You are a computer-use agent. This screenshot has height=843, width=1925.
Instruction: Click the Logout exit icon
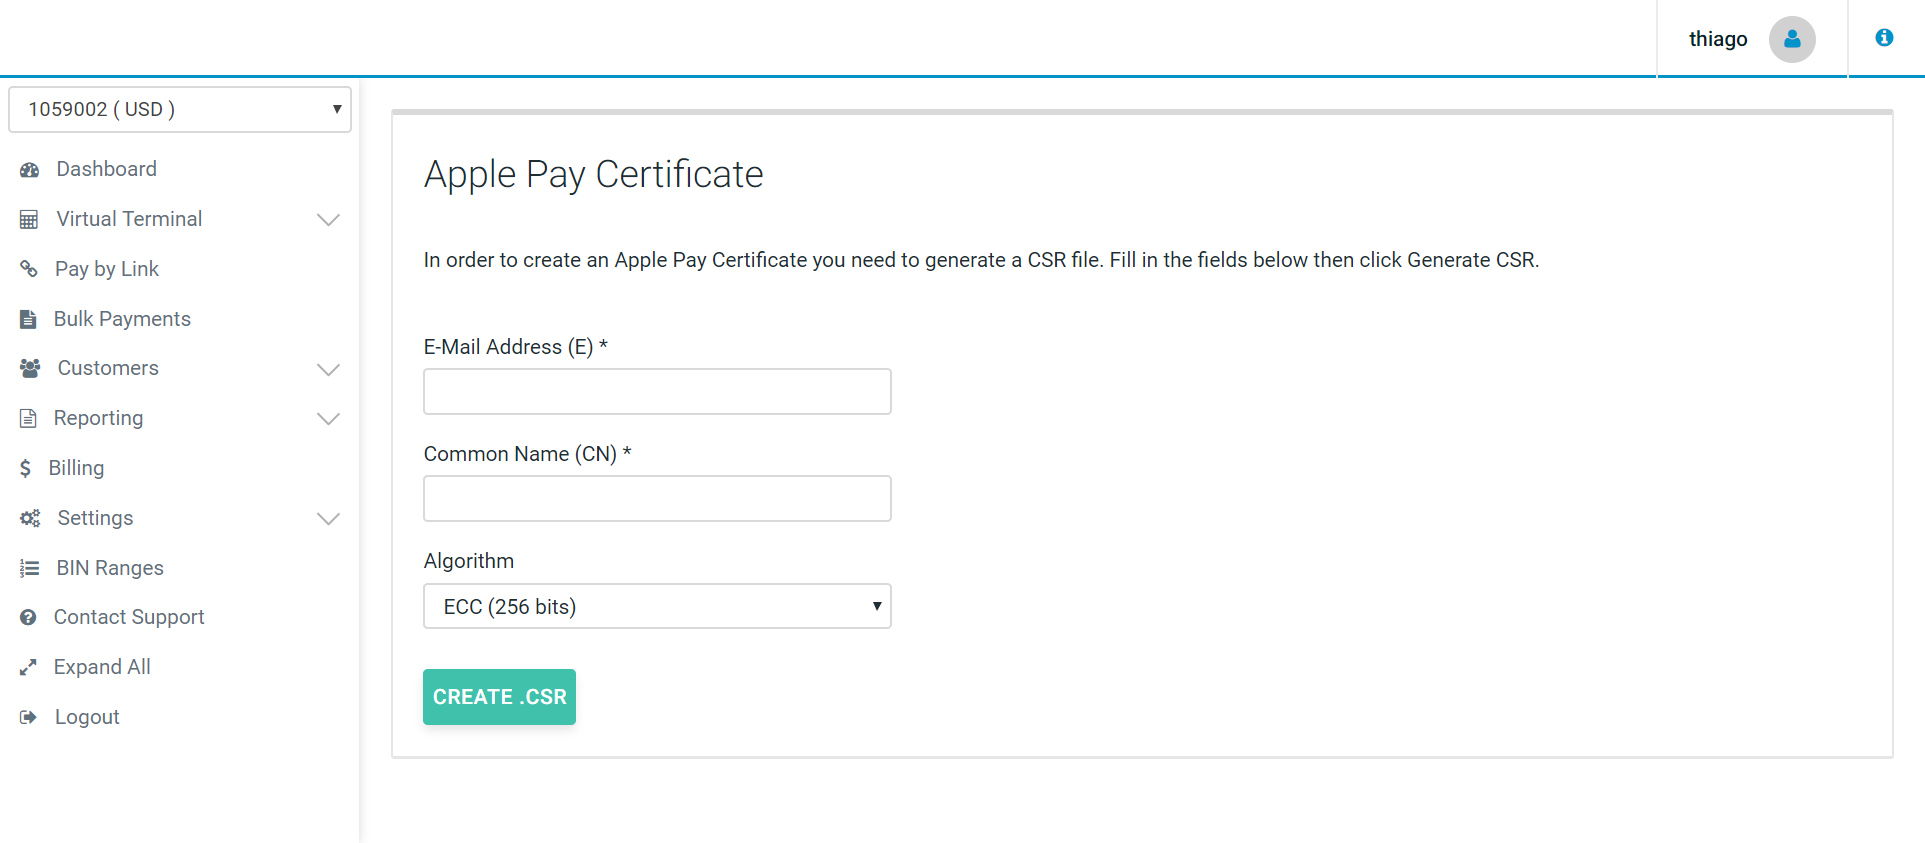(28, 717)
